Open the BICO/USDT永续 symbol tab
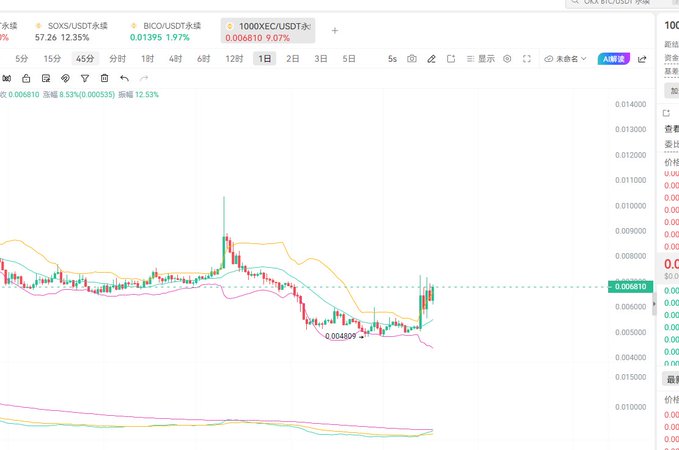The height and width of the screenshot is (450, 679). tap(166, 32)
